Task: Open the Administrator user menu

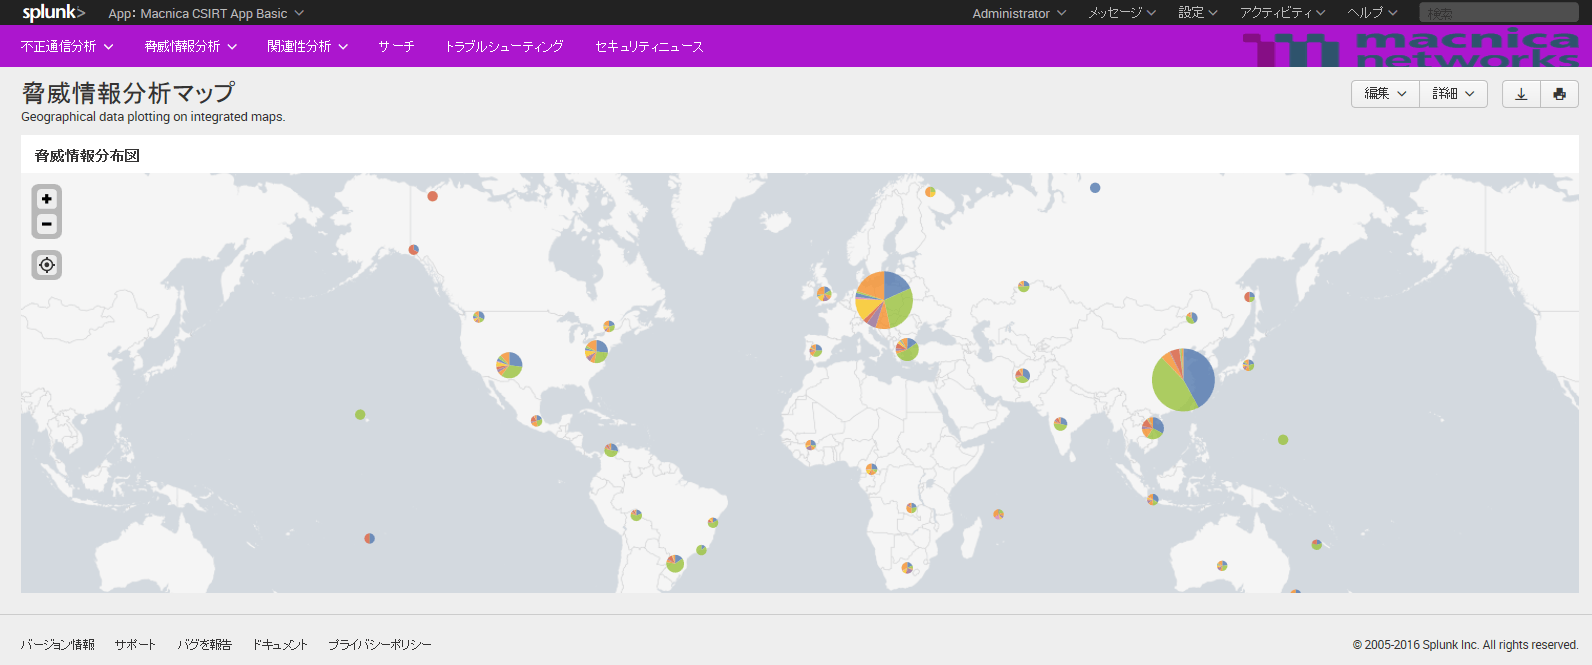Action: (x=1018, y=14)
